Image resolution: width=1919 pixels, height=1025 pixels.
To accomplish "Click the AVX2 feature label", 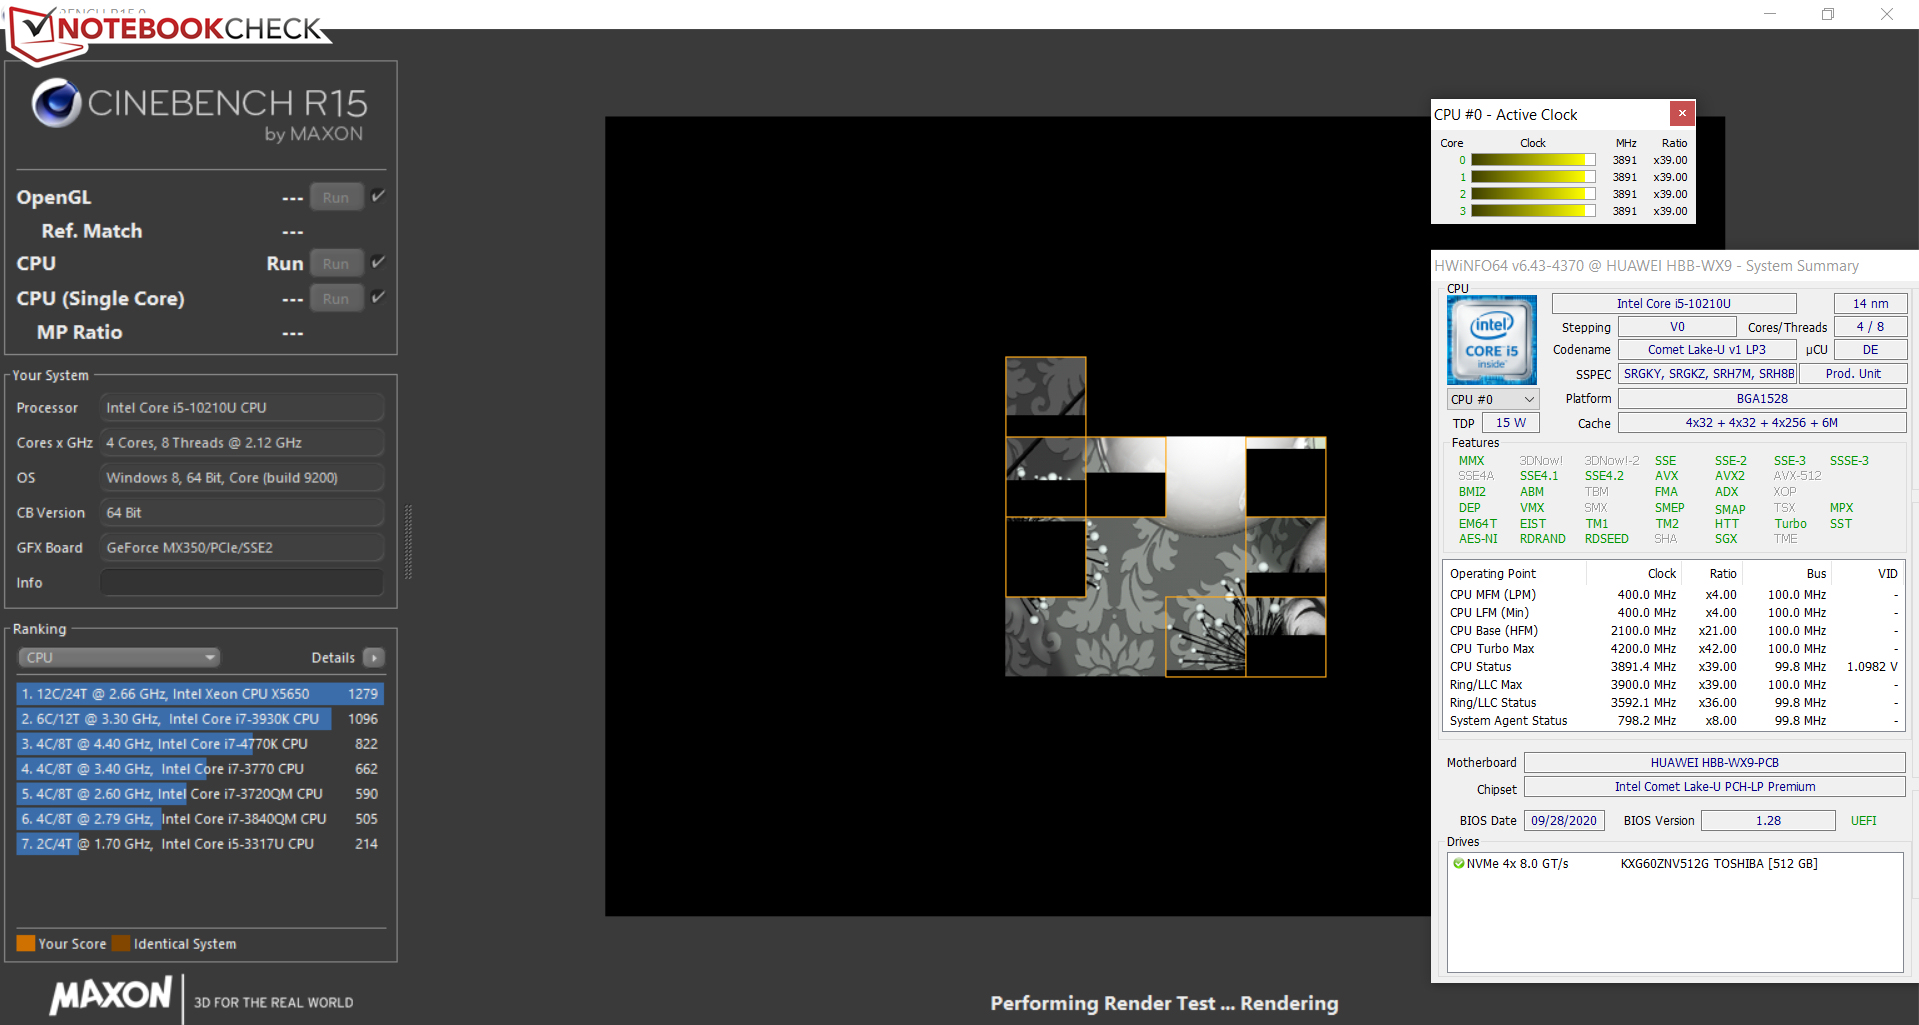I will [x=1729, y=476].
